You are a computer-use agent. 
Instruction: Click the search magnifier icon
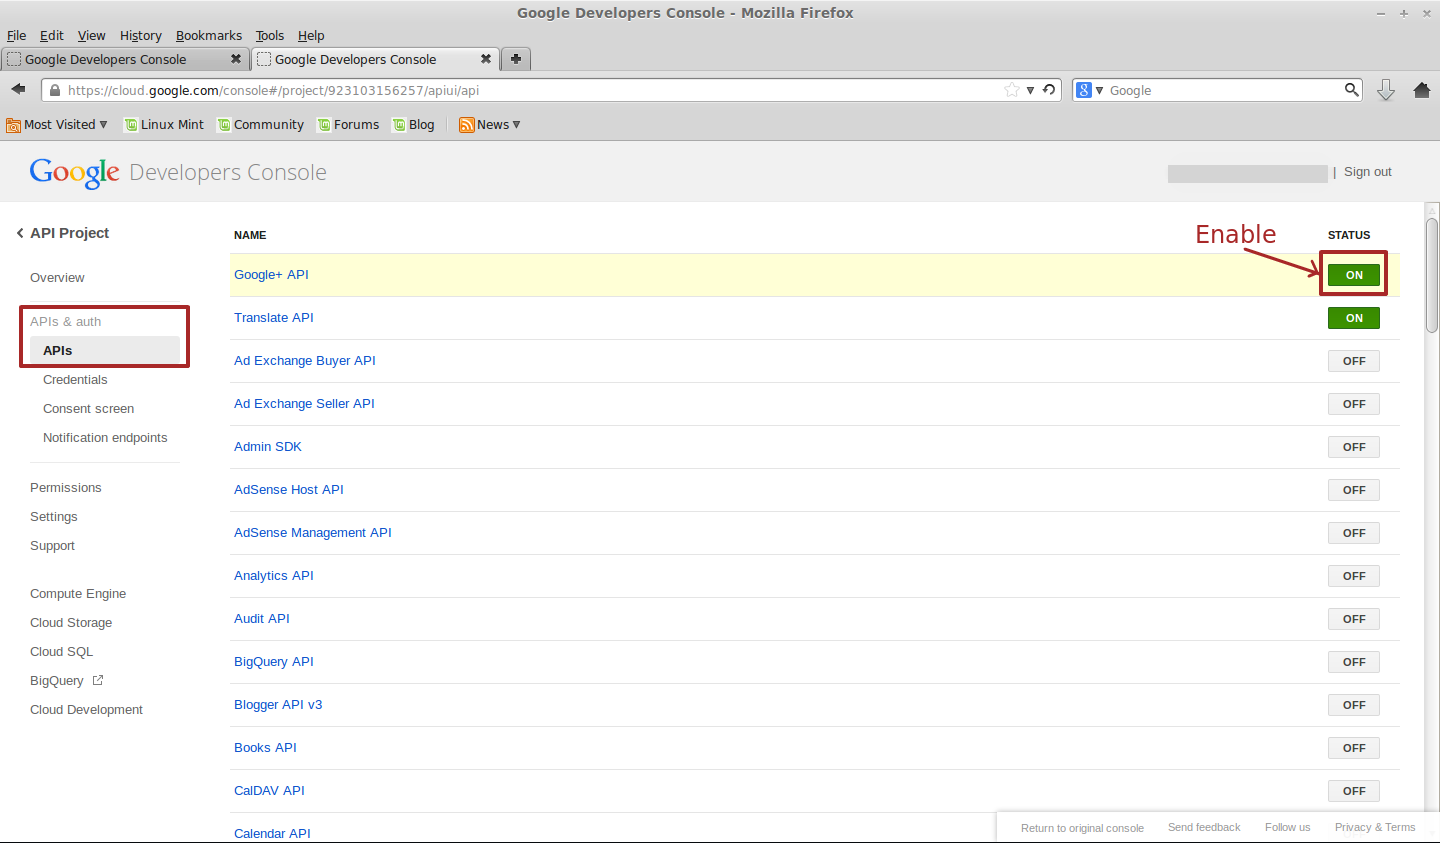click(1352, 90)
